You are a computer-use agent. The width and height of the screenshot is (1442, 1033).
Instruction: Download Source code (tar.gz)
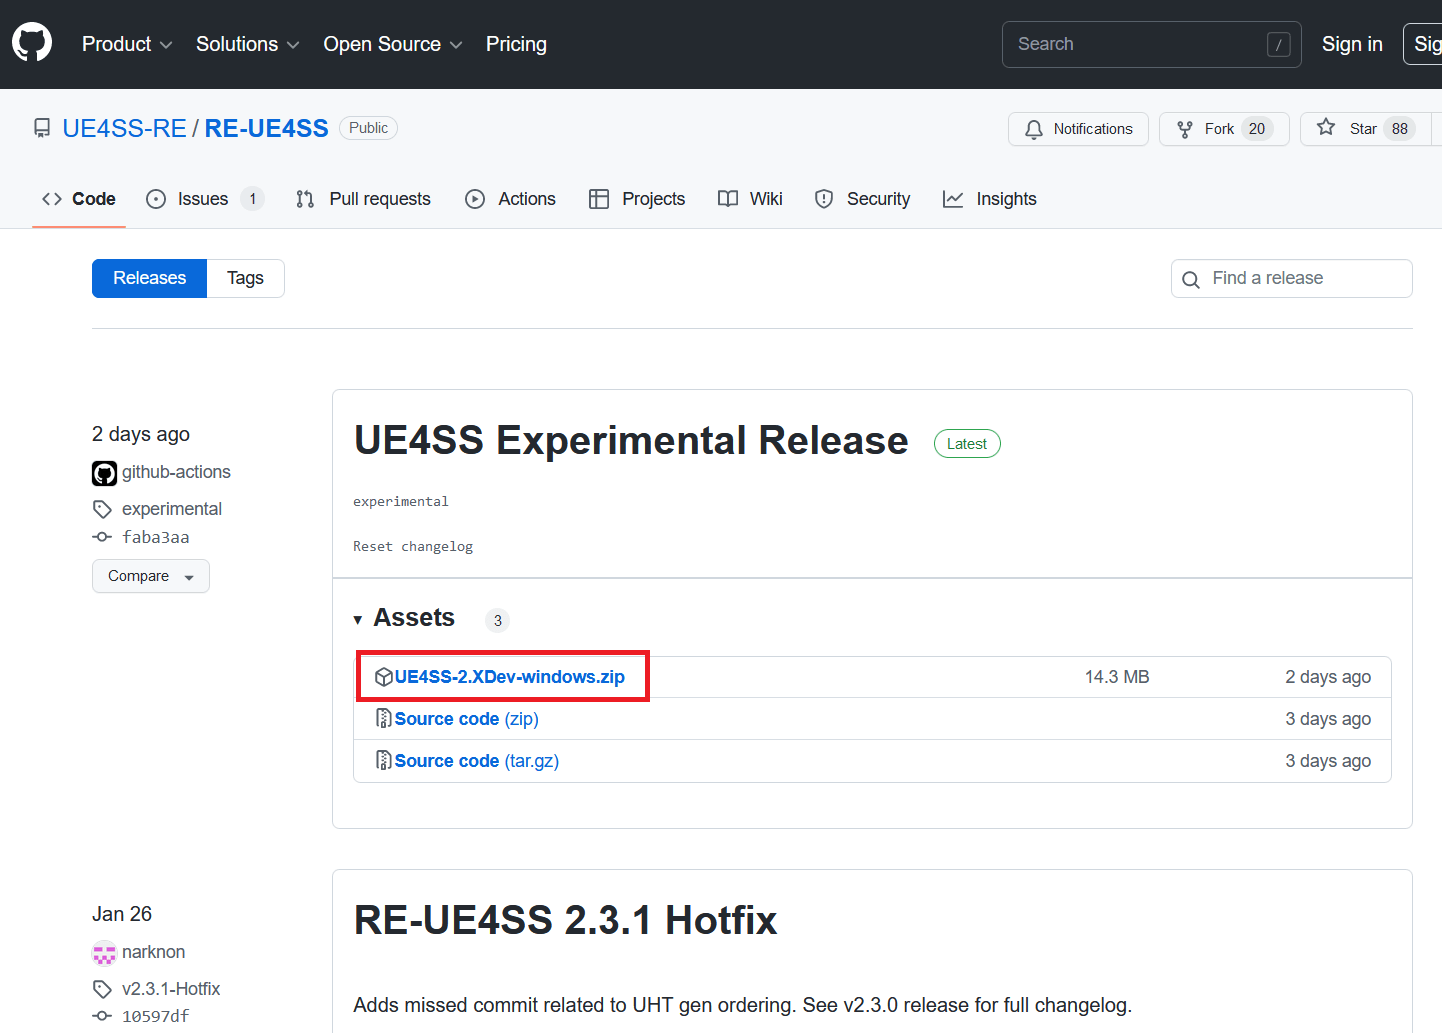pyautogui.click(x=477, y=761)
